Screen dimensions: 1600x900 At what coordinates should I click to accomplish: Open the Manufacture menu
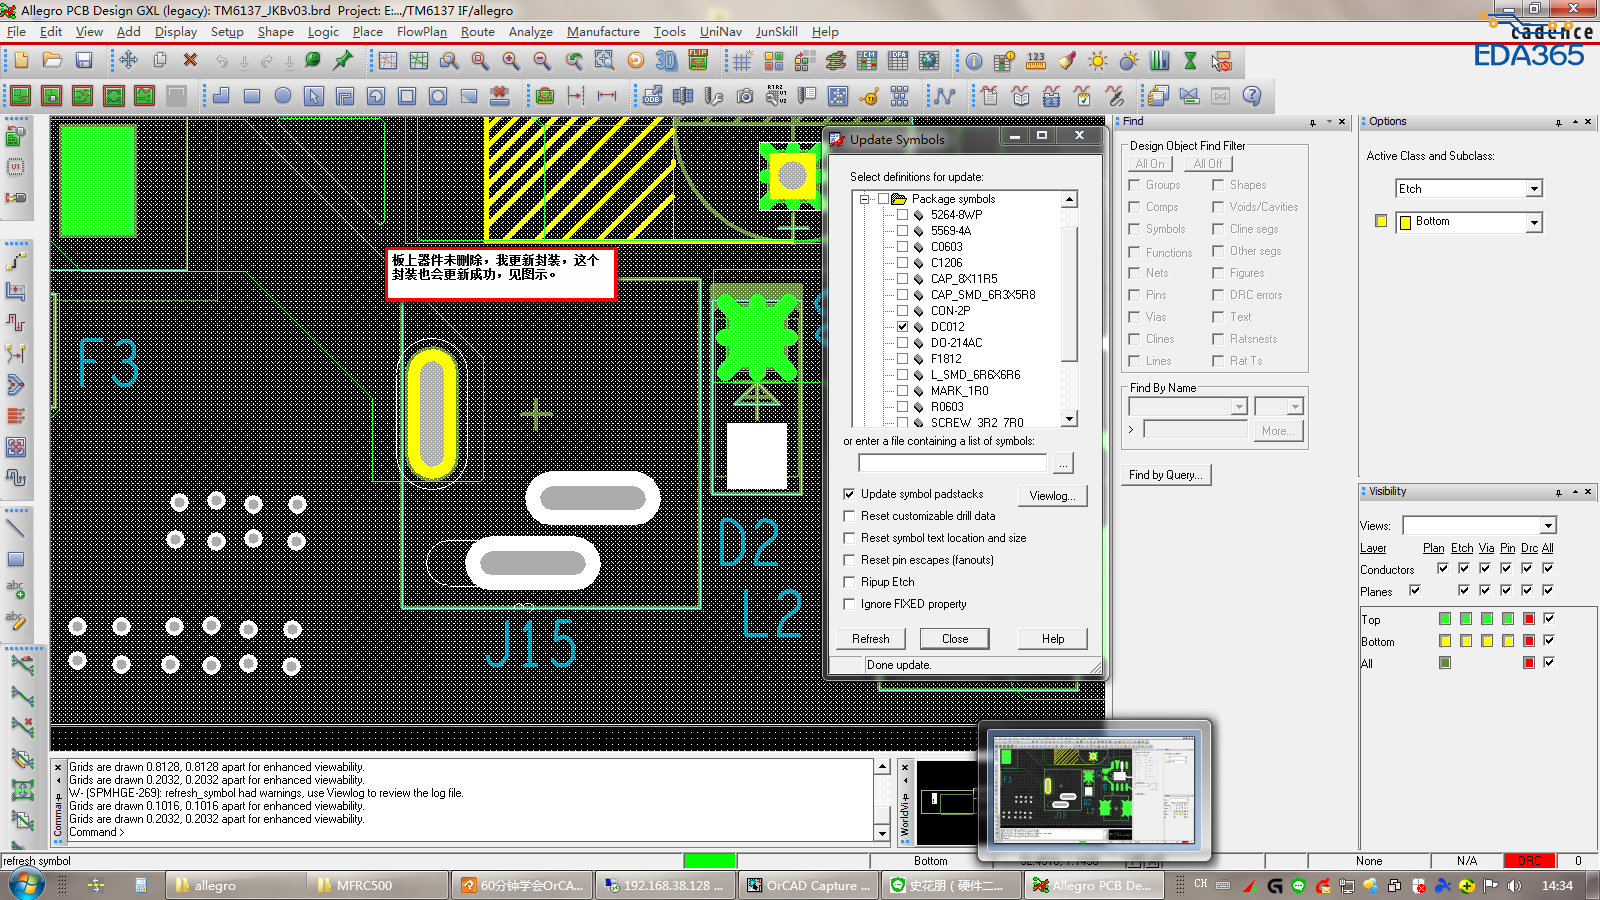(603, 32)
